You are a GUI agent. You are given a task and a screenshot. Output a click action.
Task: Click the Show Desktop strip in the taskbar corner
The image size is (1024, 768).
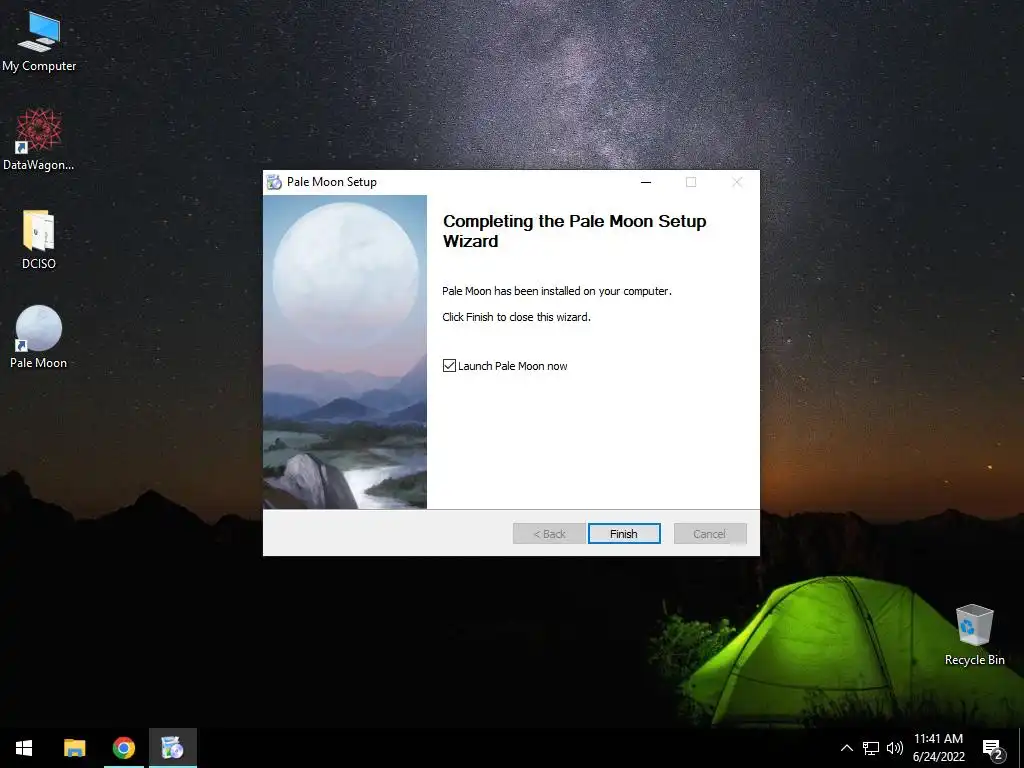pos(1021,748)
